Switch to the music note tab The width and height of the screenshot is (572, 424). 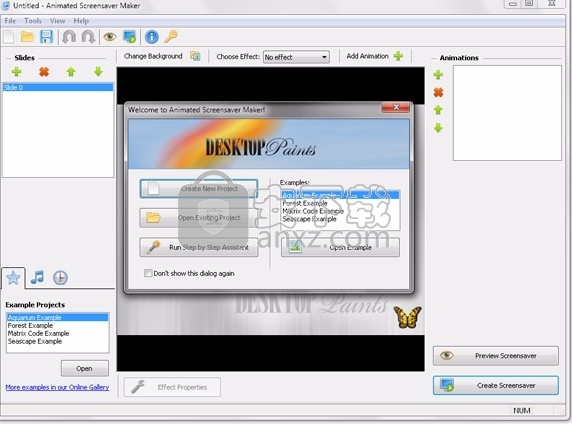37,278
